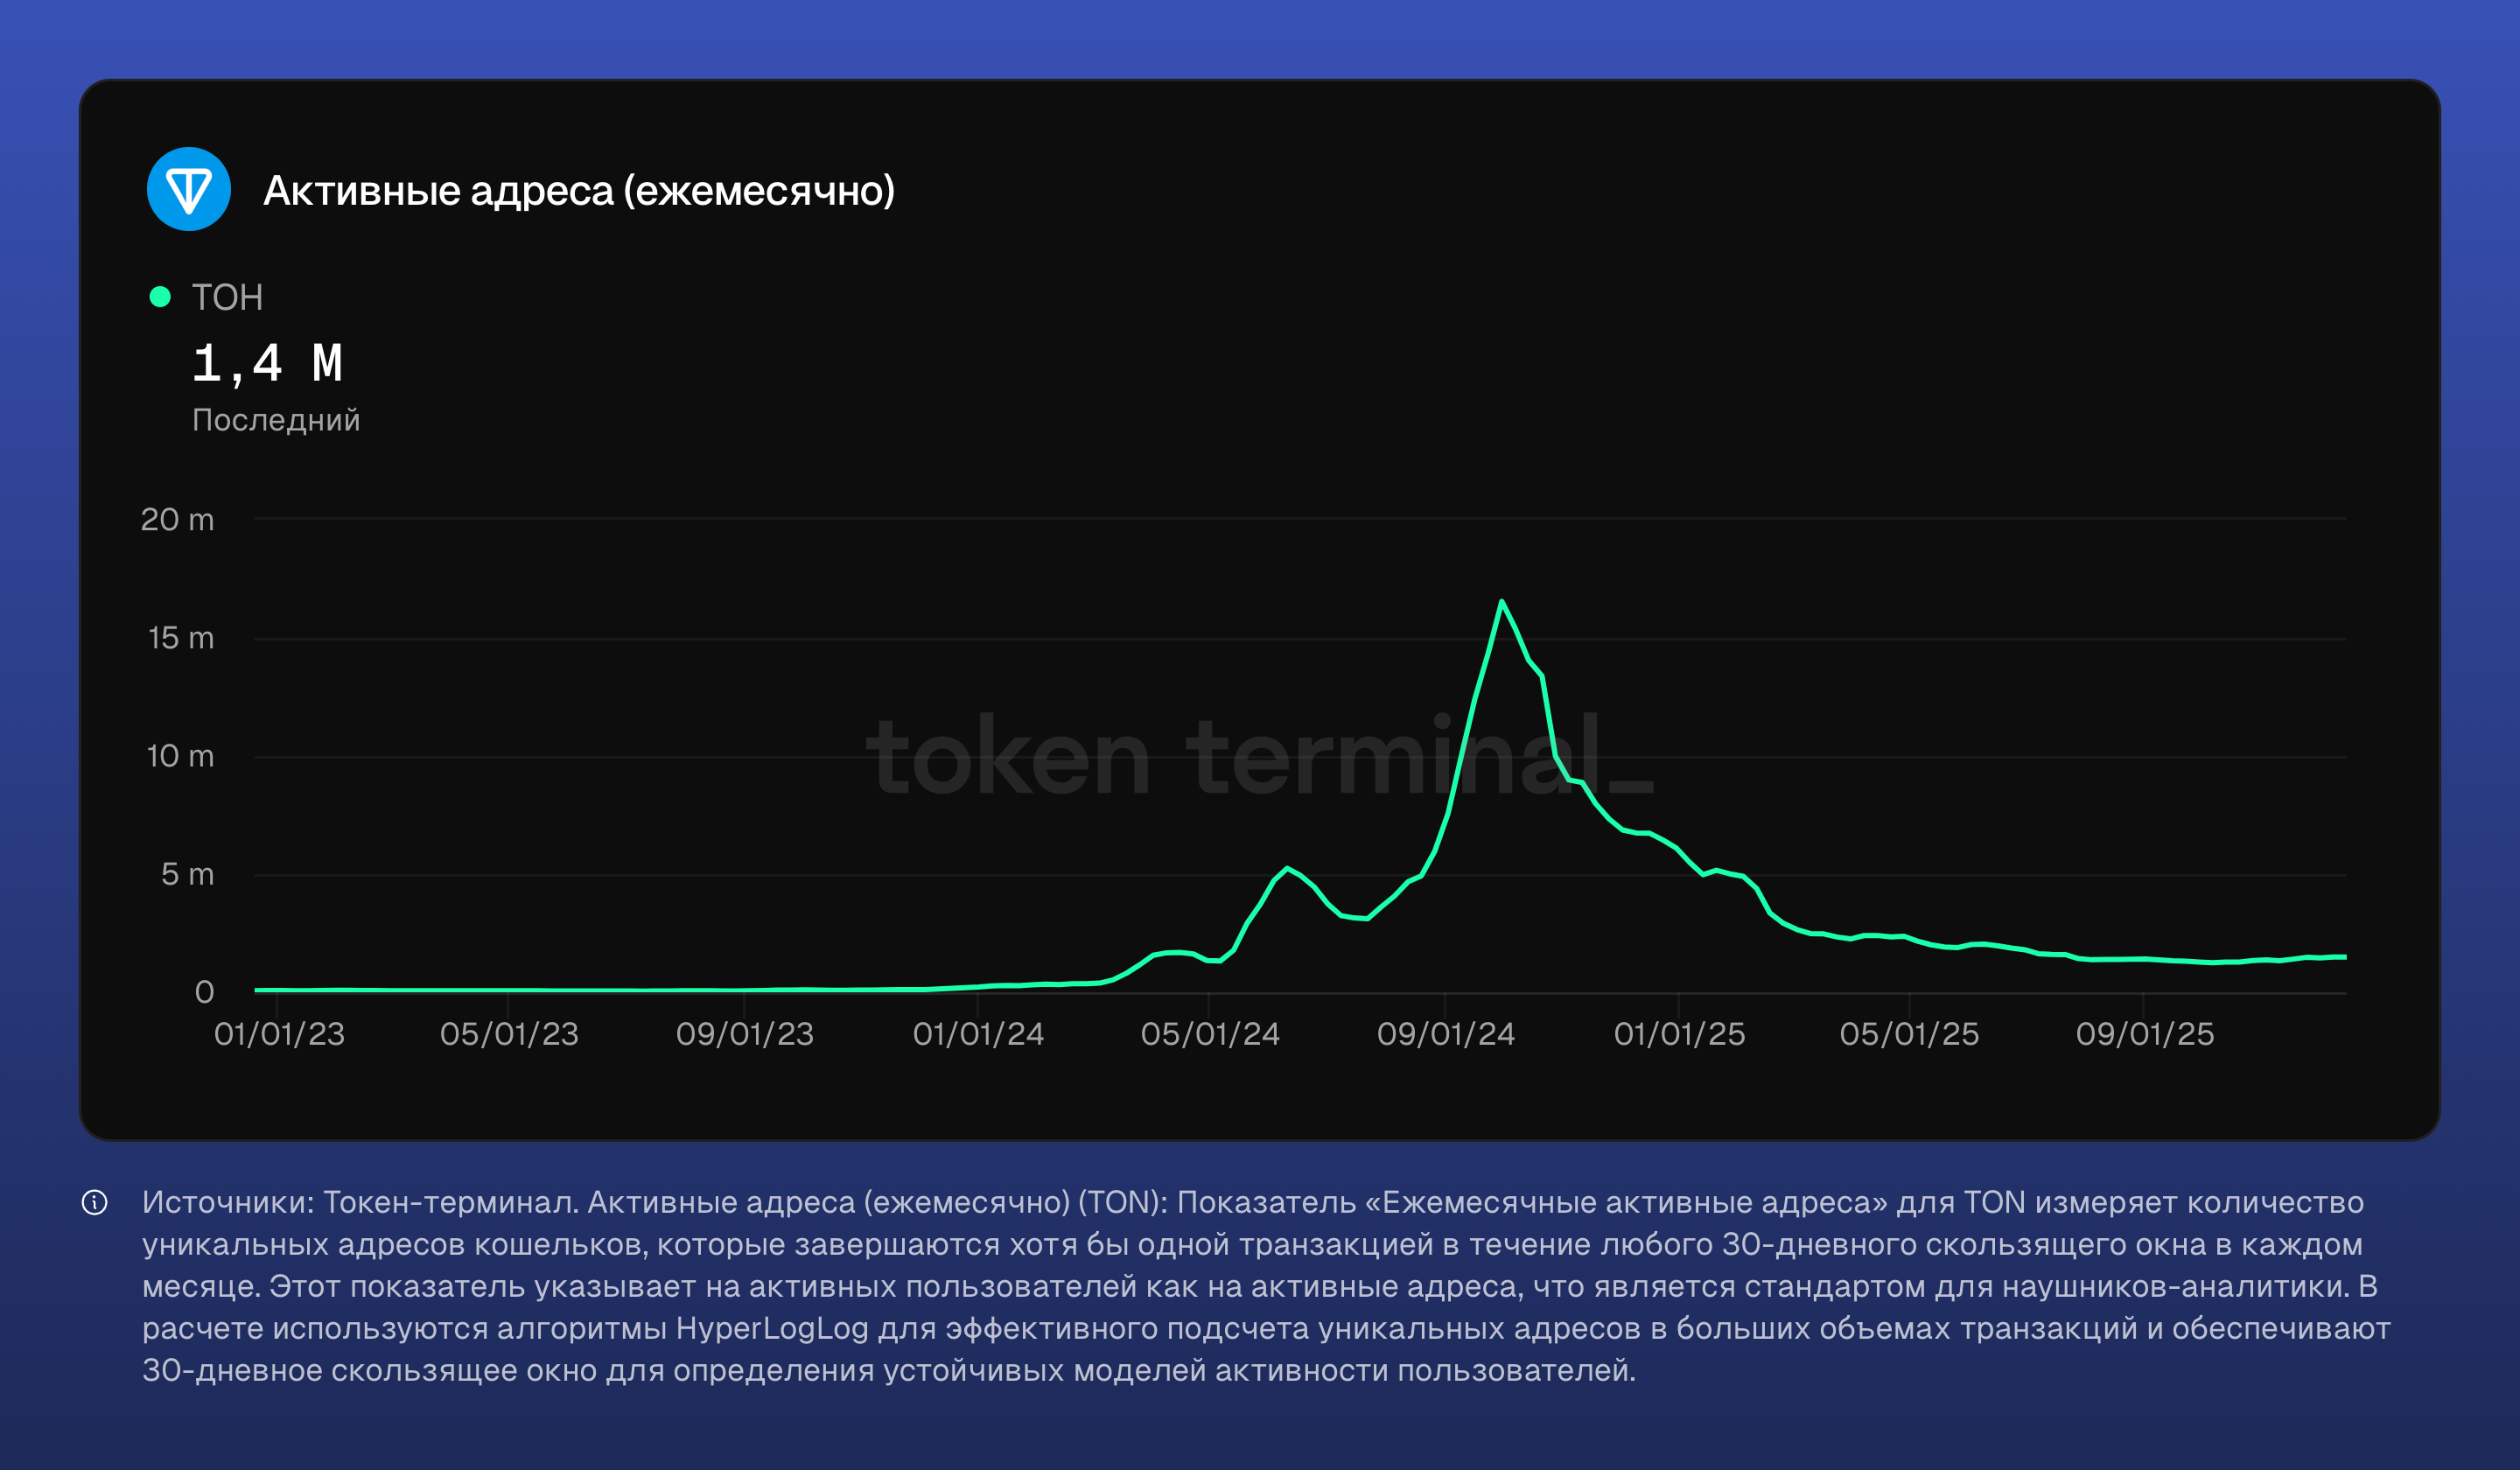Click the 10 m y-axis label
This screenshot has width=2520, height=1470.
coord(180,756)
